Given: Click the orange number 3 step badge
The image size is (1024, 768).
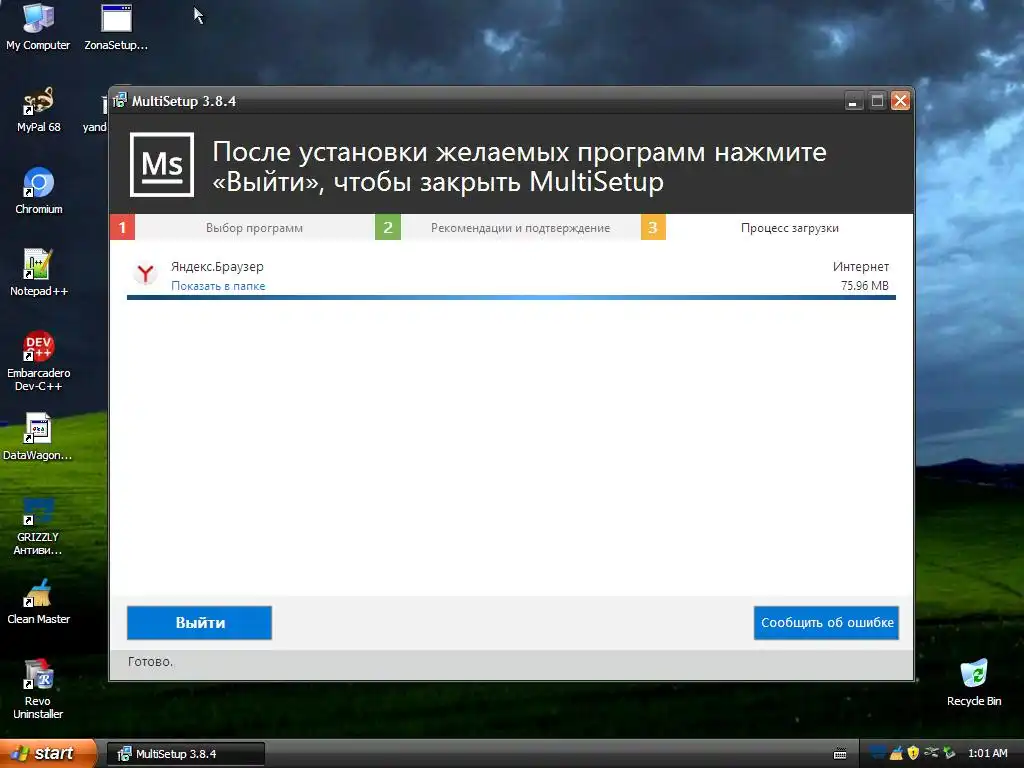Looking at the screenshot, I should (653, 228).
